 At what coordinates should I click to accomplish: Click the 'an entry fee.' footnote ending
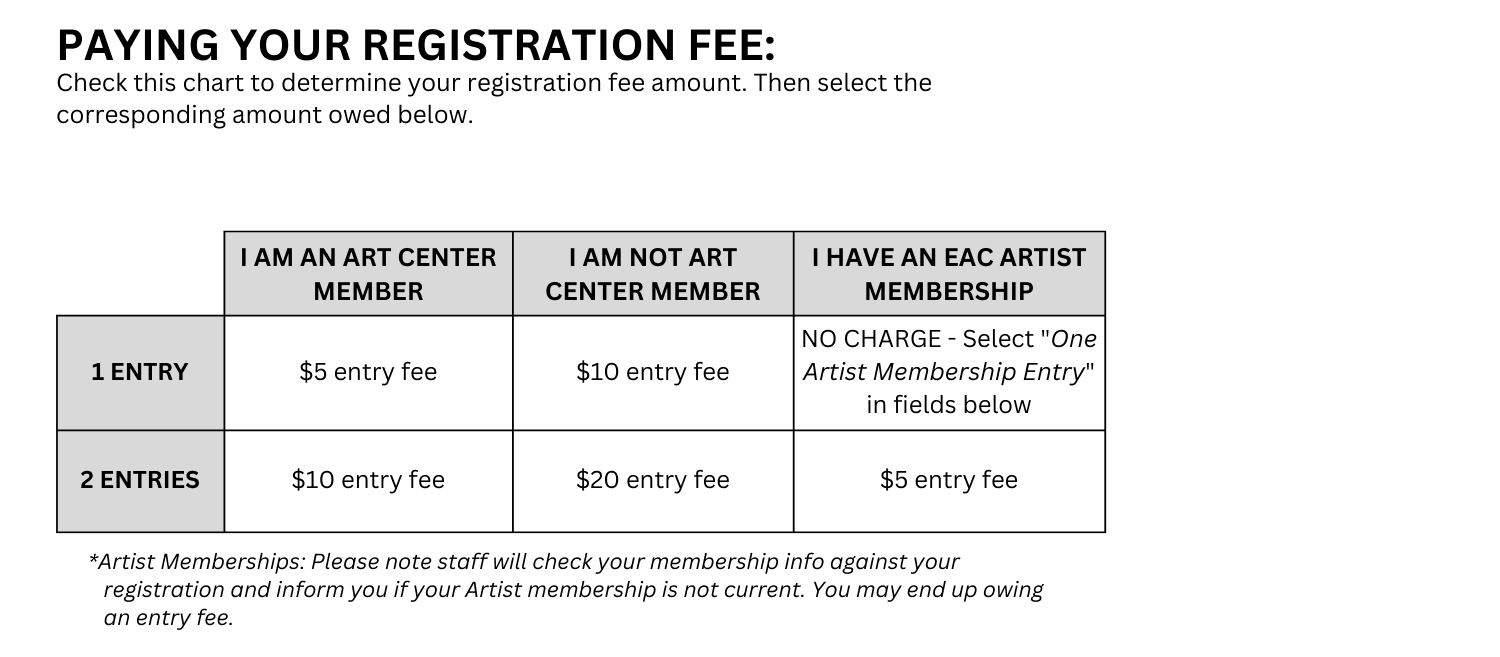(x=168, y=618)
